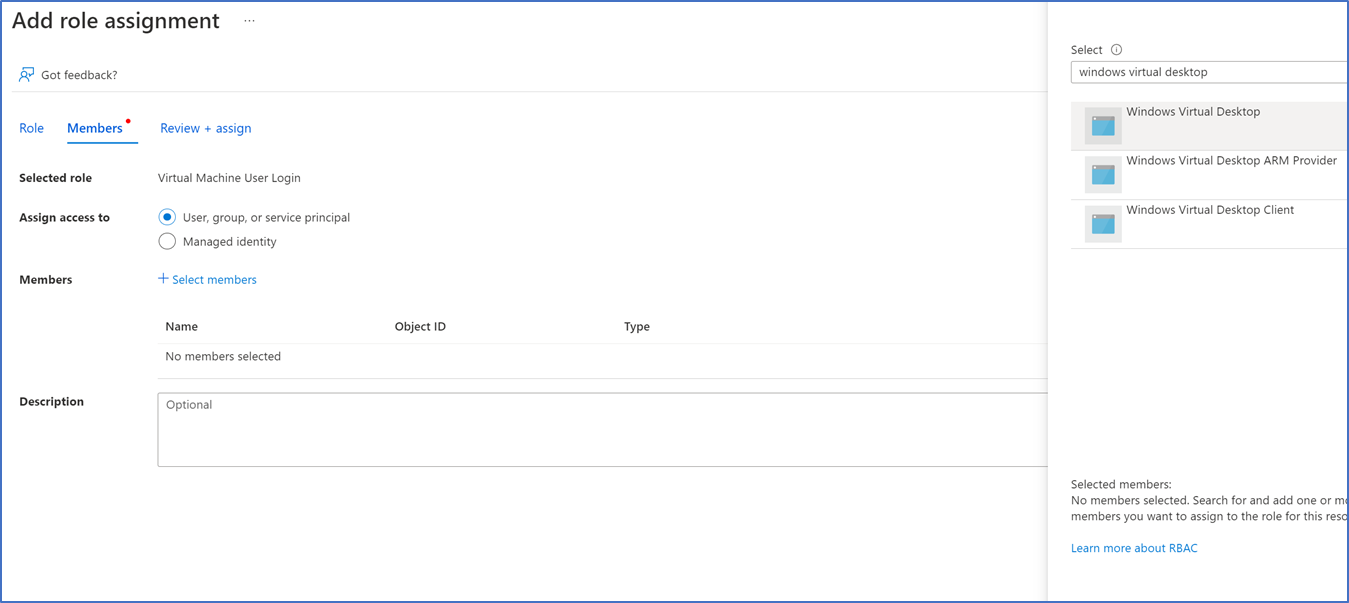Go to the Review + assign tab
The width and height of the screenshot is (1349, 603).
tap(206, 128)
